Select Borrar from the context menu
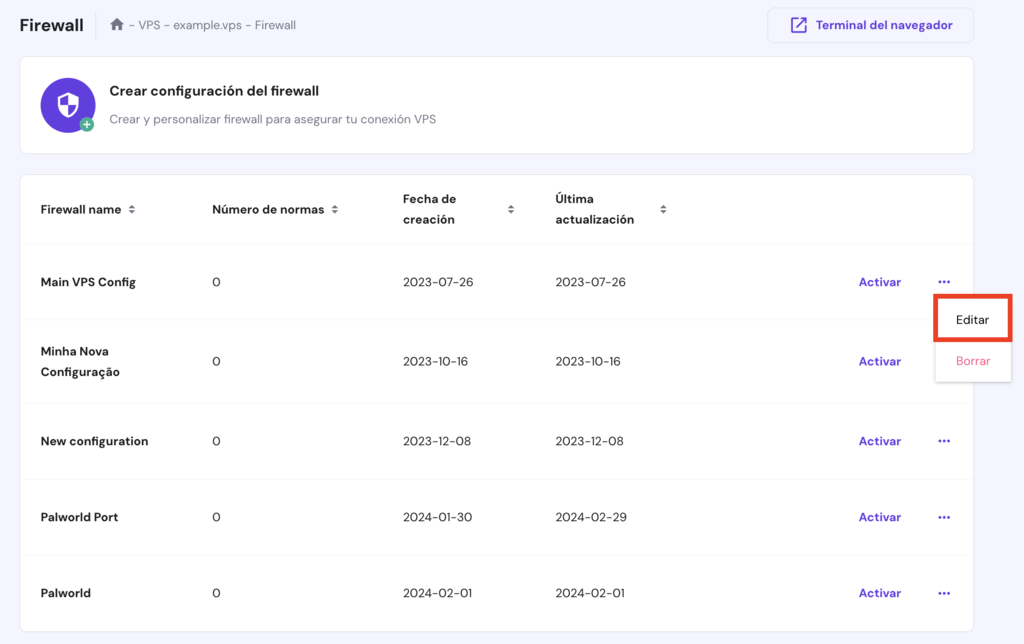Screen dimensions: 1024x644 click(x=971, y=361)
